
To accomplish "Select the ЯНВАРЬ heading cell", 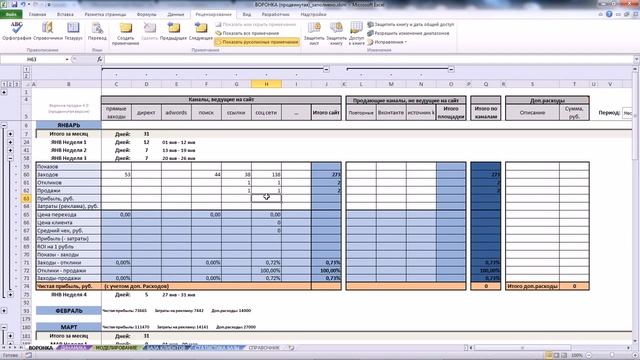I will tap(69, 125).
